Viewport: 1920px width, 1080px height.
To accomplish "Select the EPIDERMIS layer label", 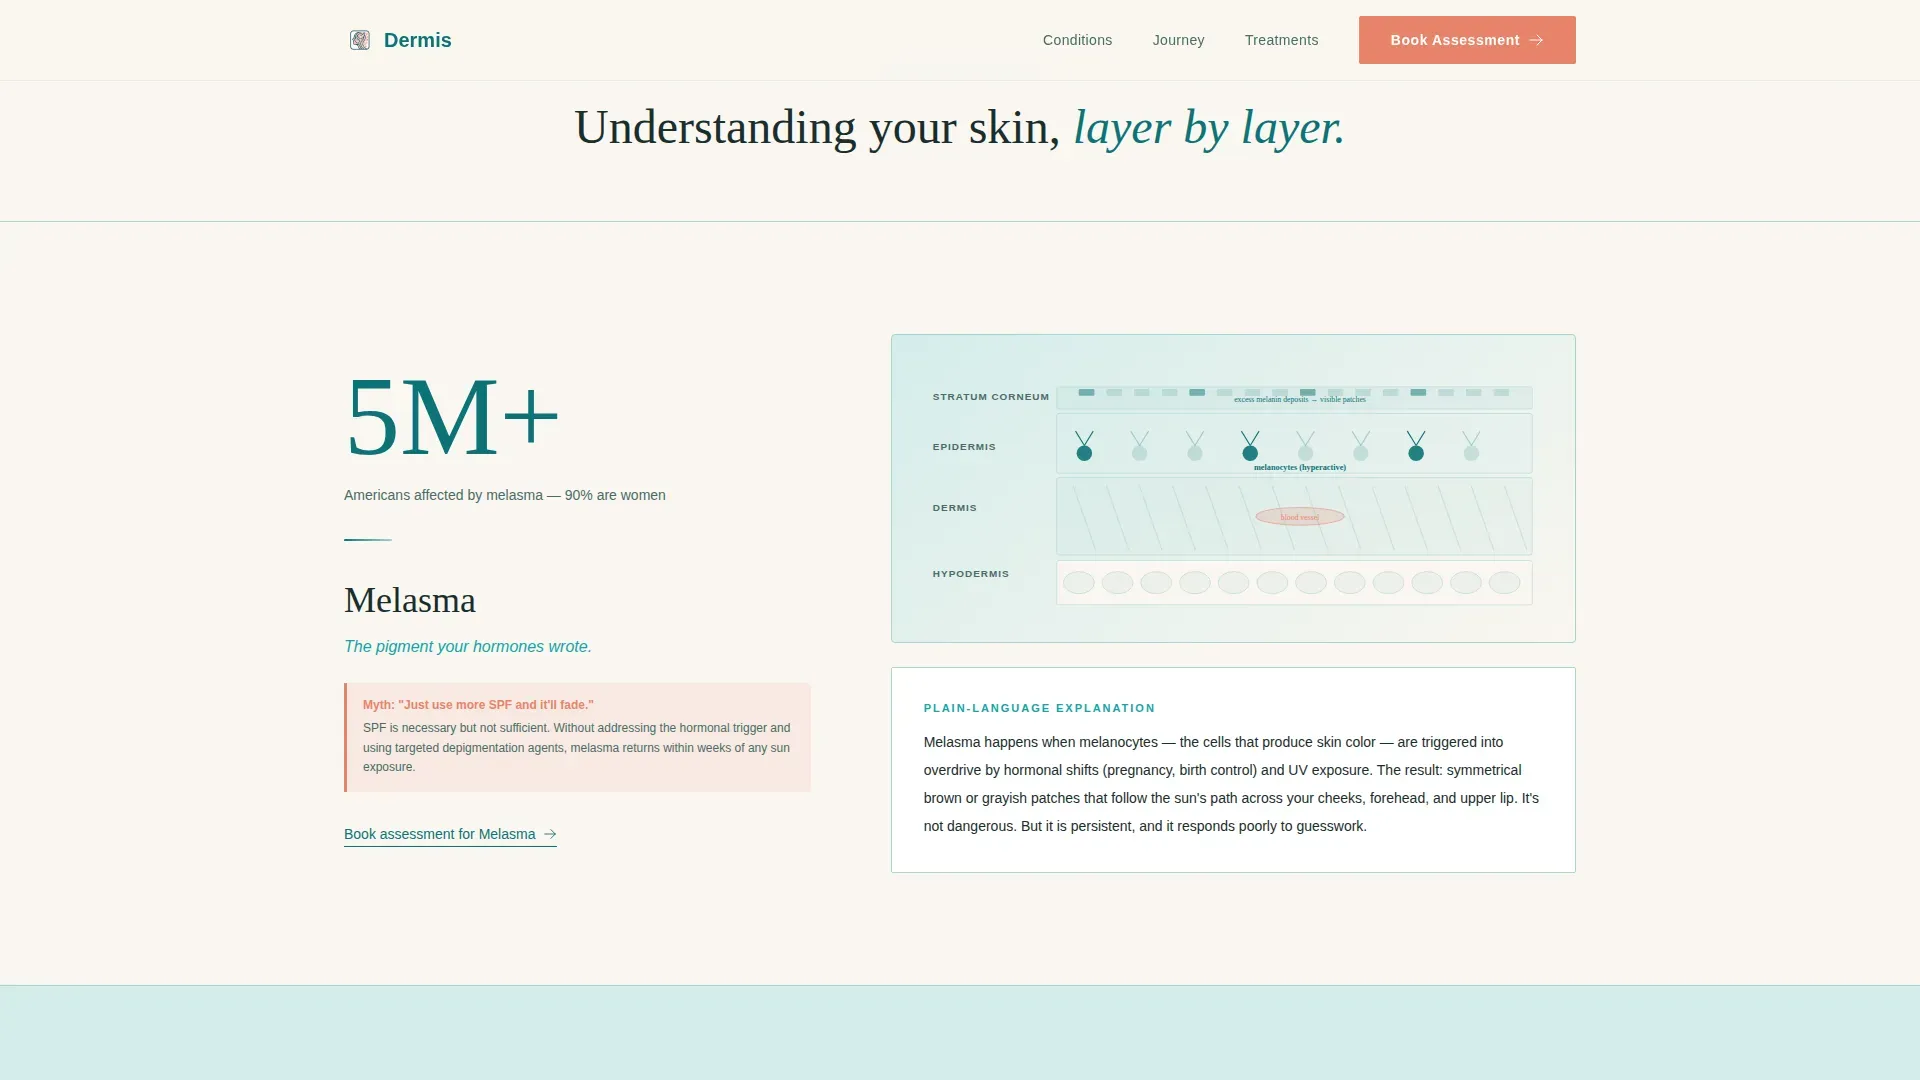I will coord(964,447).
